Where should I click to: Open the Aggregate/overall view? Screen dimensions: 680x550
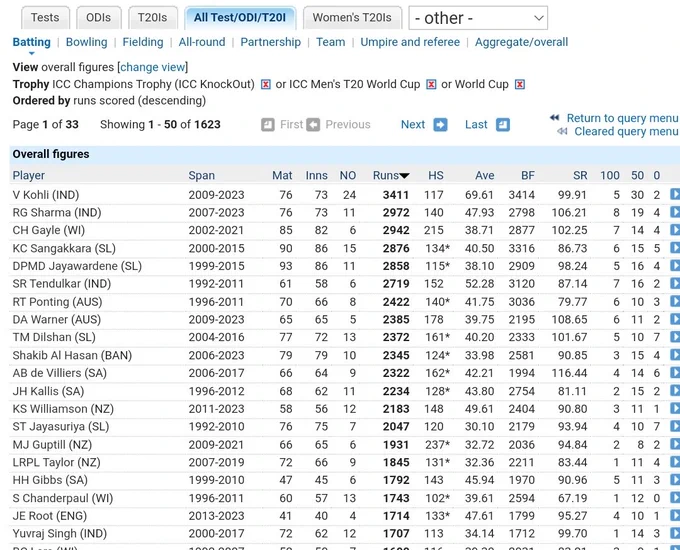click(x=521, y=42)
